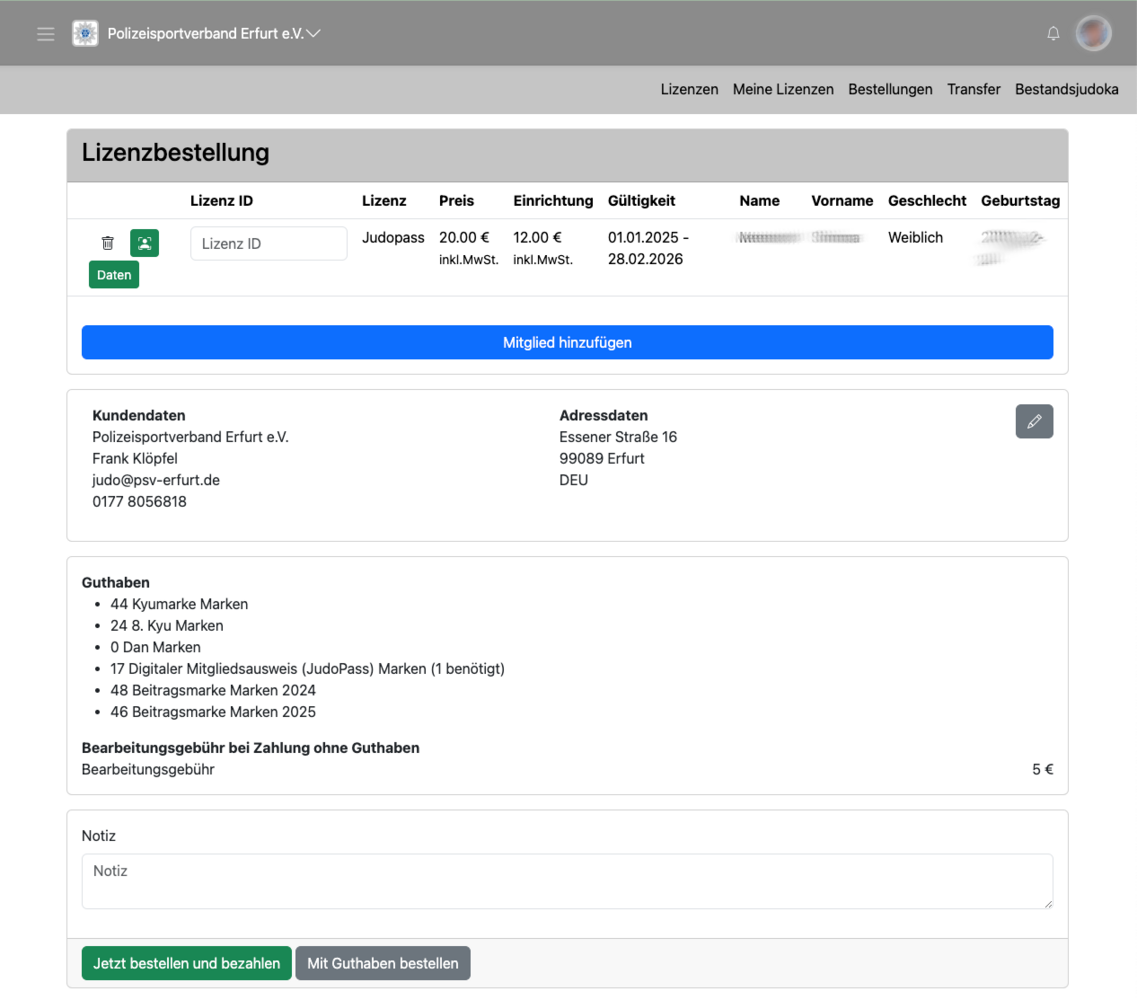The image size is (1137, 1000).
Task: Open the Transfer section
Action: click(973, 89)
